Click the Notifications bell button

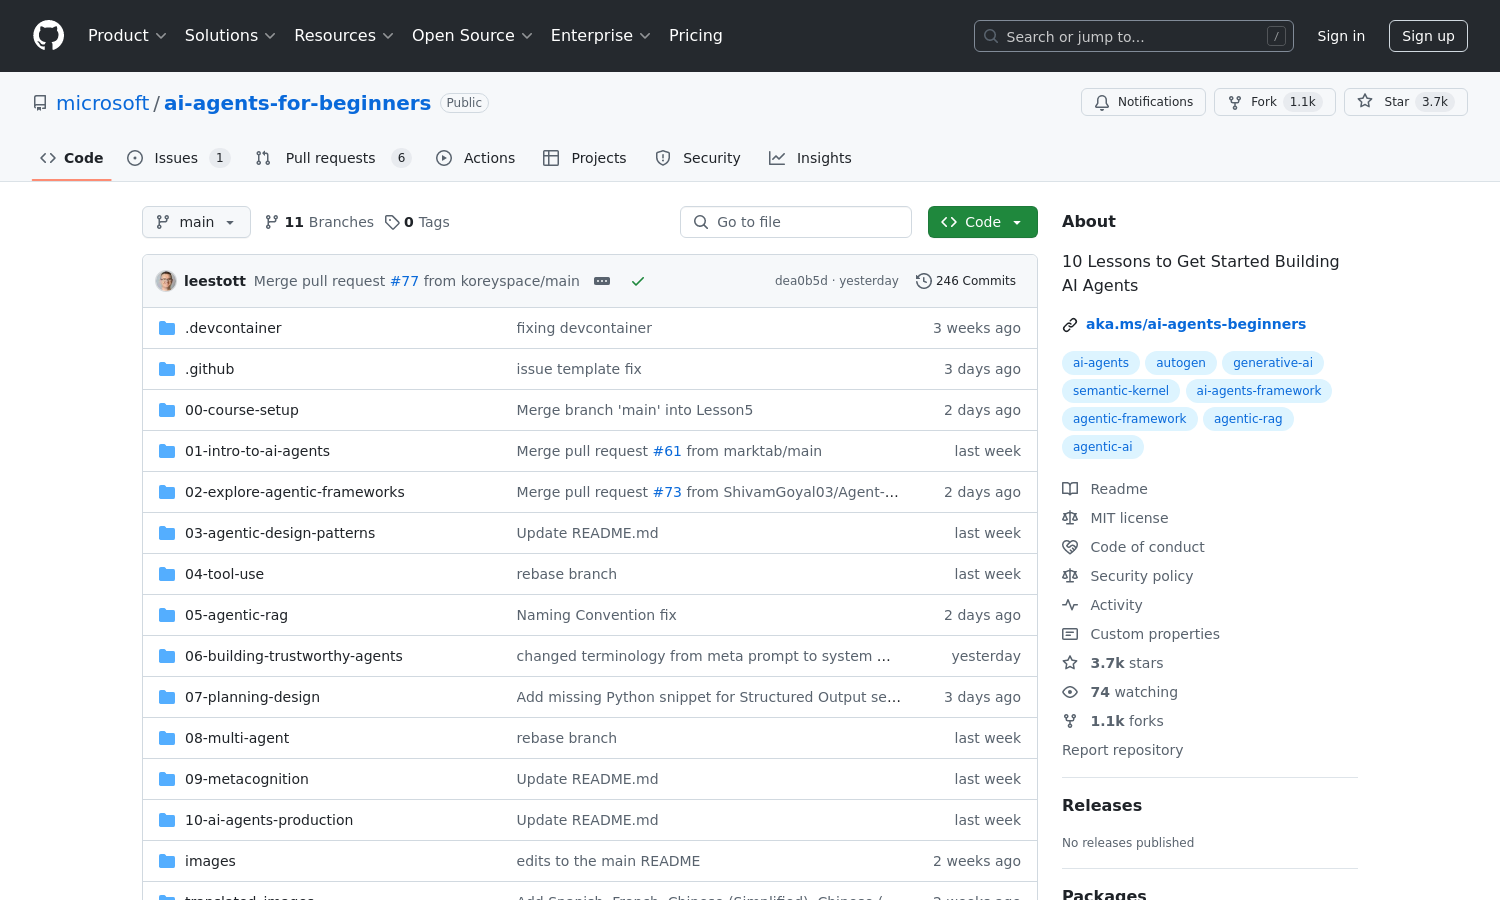point(1143,102)
